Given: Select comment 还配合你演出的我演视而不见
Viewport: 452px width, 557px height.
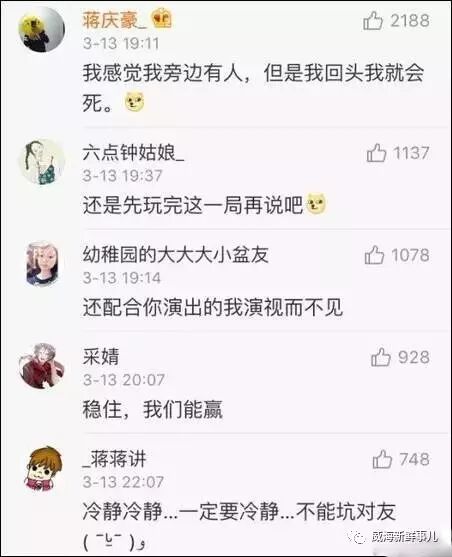Looking at the screenshot, I should pos(213,307).
